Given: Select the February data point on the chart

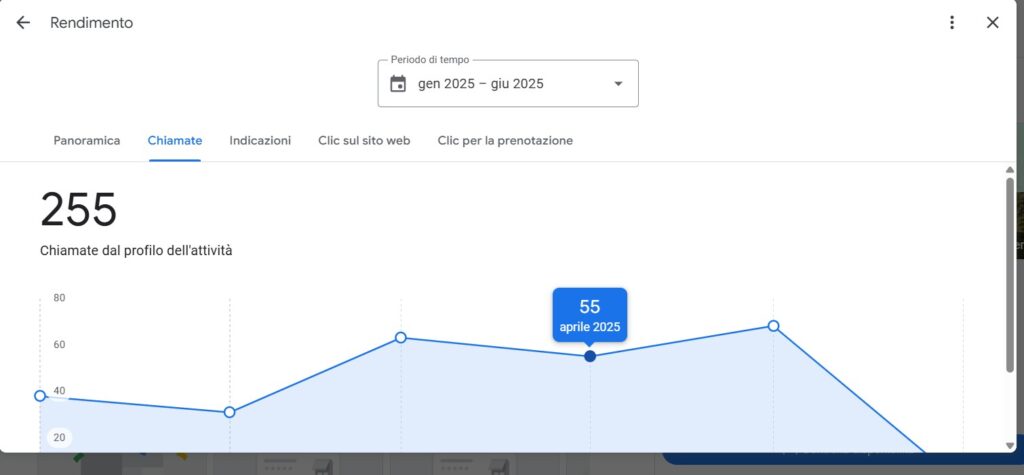Looking at the screenshot, I should pyautogui.click(x=230, y=412).
